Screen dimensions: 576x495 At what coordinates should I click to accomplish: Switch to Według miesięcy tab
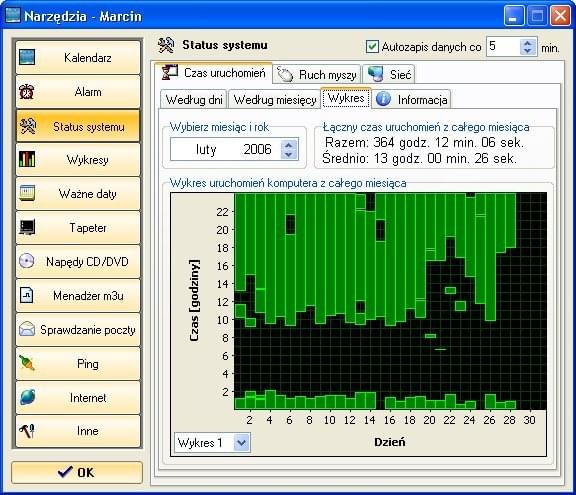click(x=275, y=100)
